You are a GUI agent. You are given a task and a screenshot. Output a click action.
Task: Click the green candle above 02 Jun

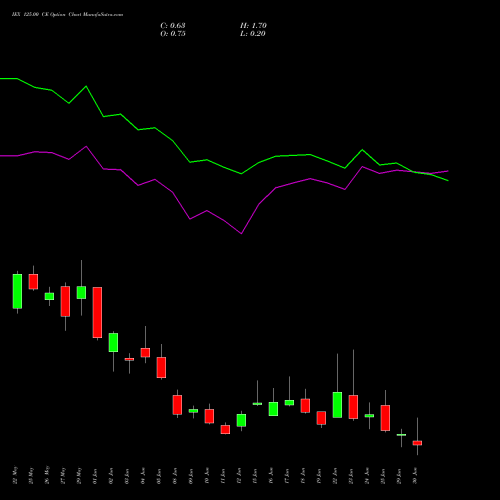click(x=113, y=342)
